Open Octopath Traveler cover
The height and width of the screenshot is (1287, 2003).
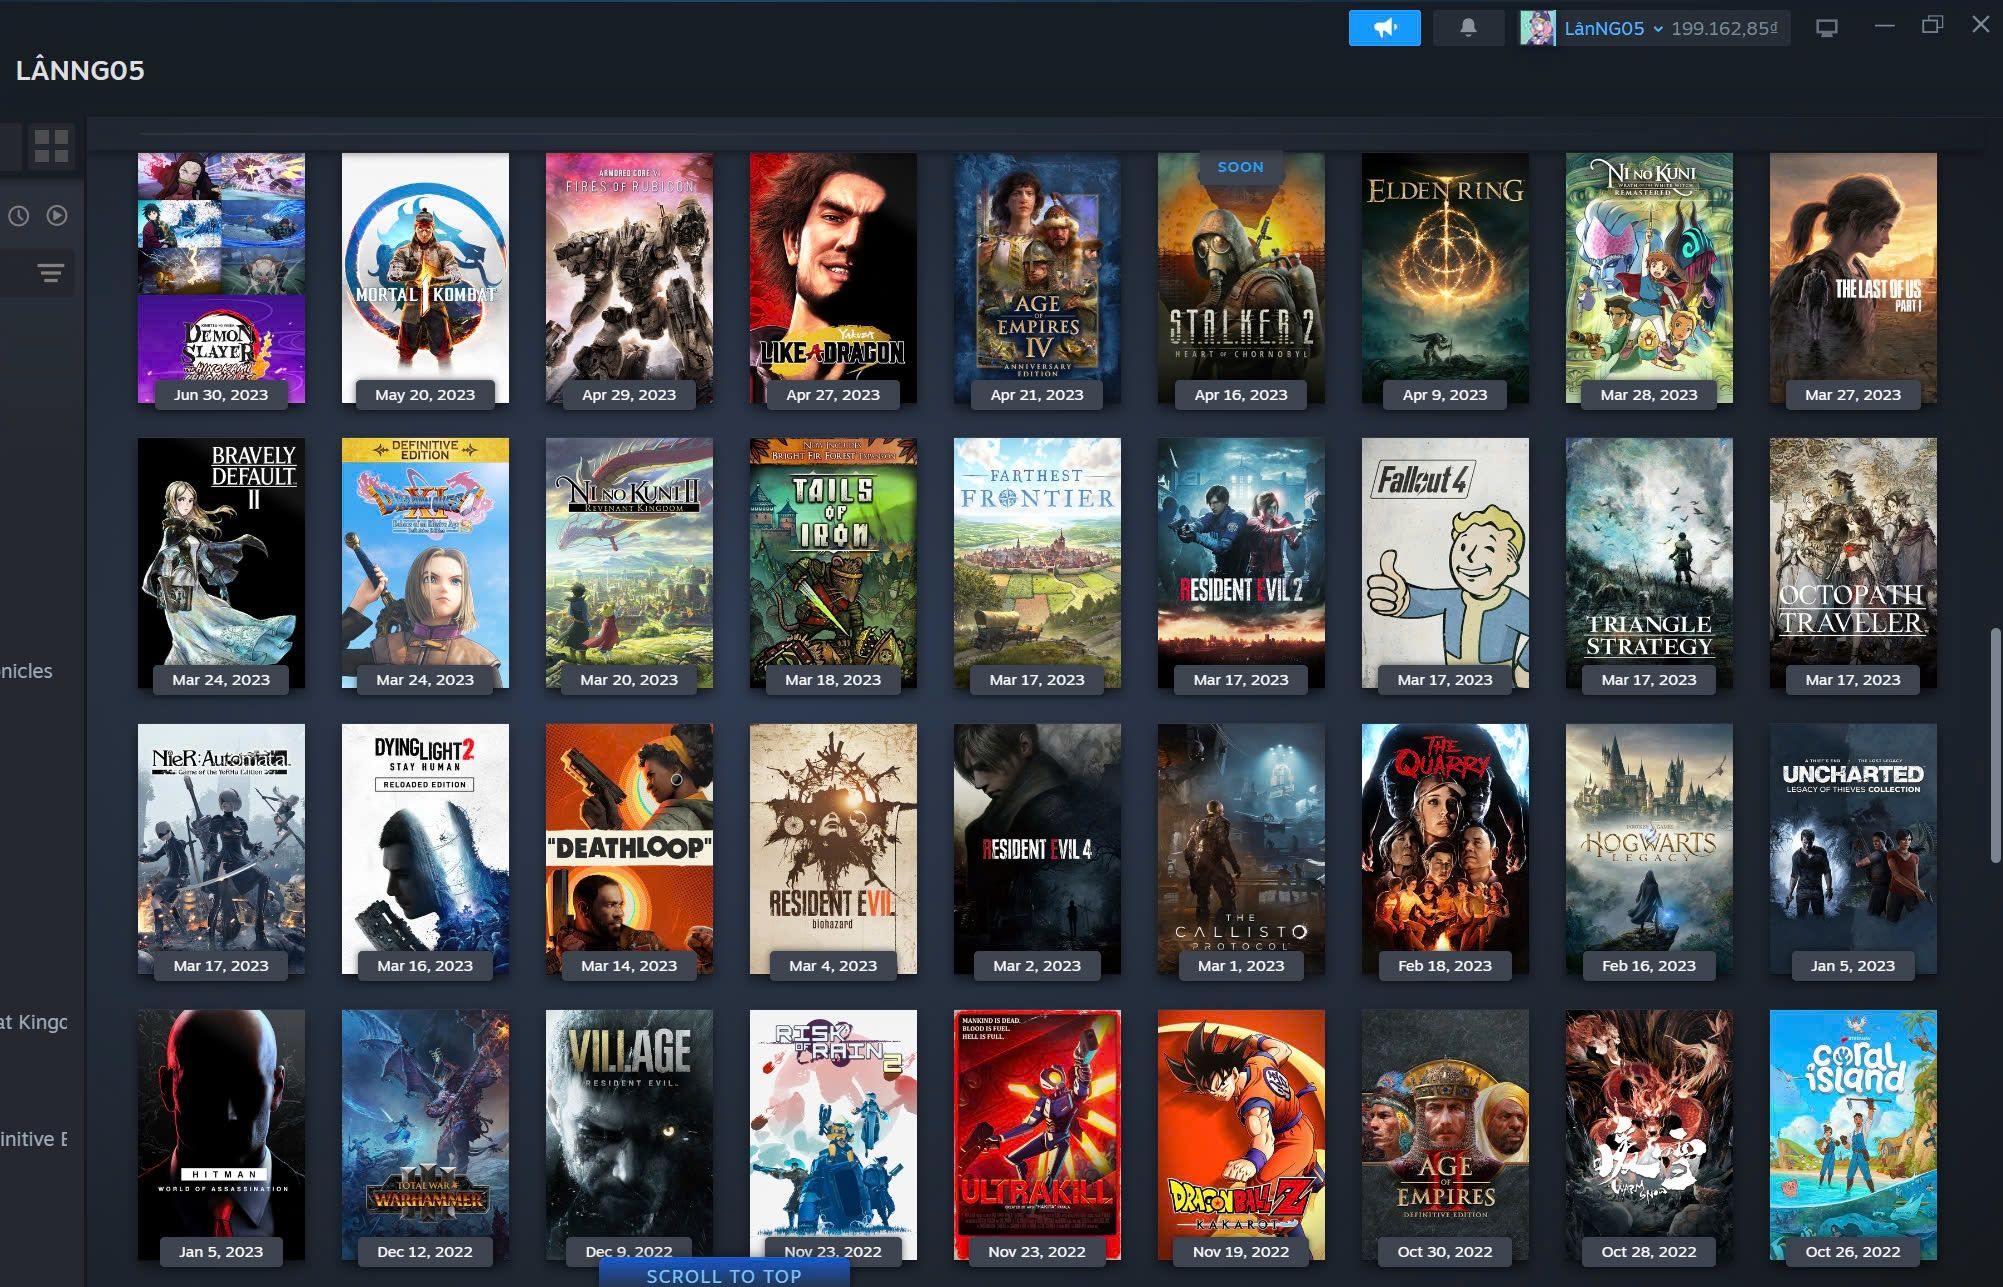1853,563
